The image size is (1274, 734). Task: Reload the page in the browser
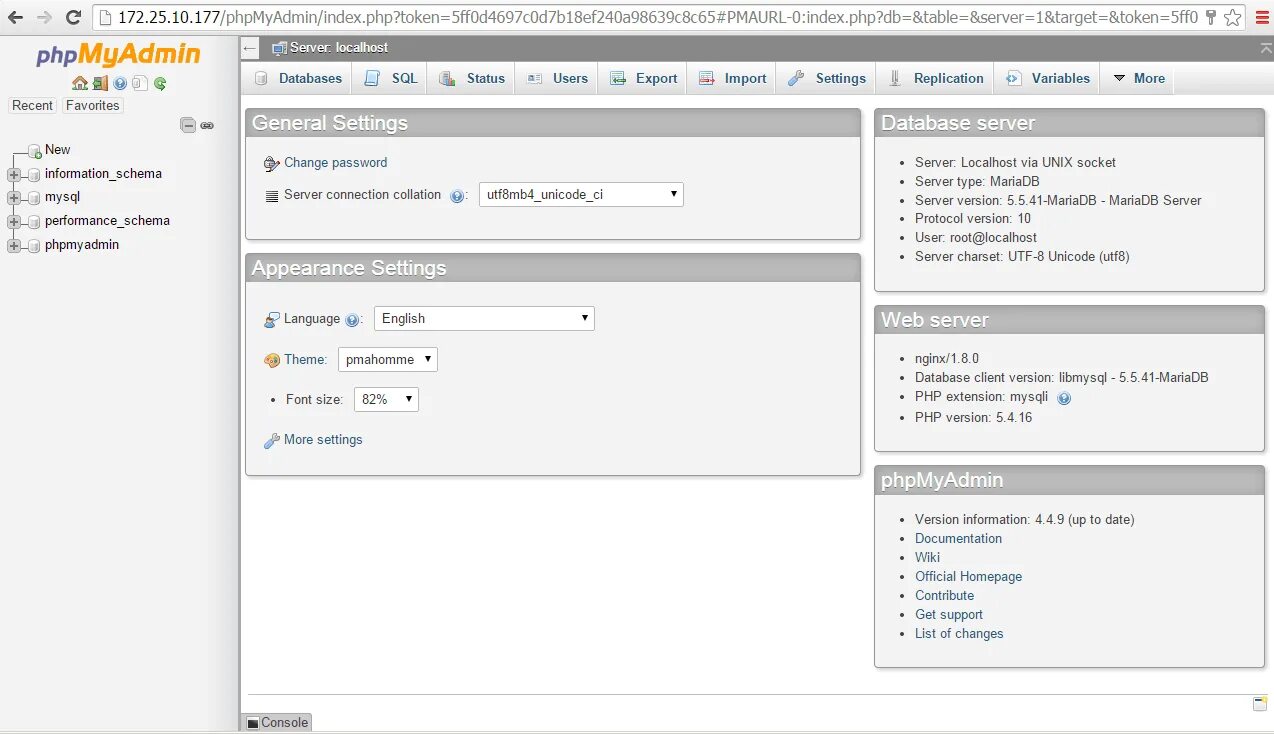coord(74,17)
